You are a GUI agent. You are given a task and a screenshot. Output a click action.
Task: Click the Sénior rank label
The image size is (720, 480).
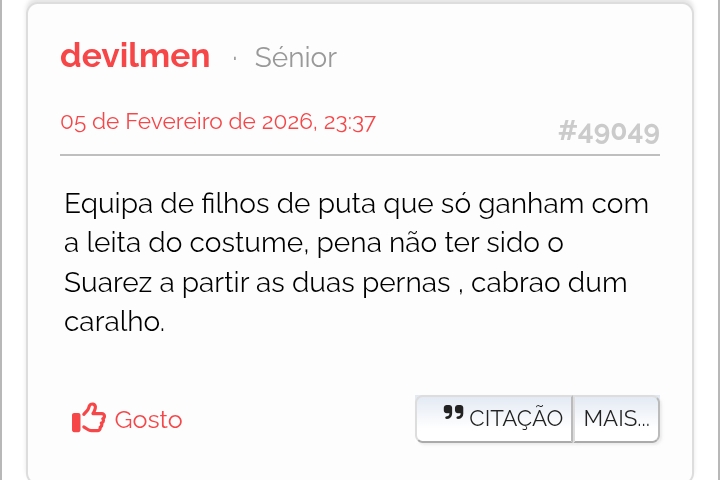[x=295, y=58]
